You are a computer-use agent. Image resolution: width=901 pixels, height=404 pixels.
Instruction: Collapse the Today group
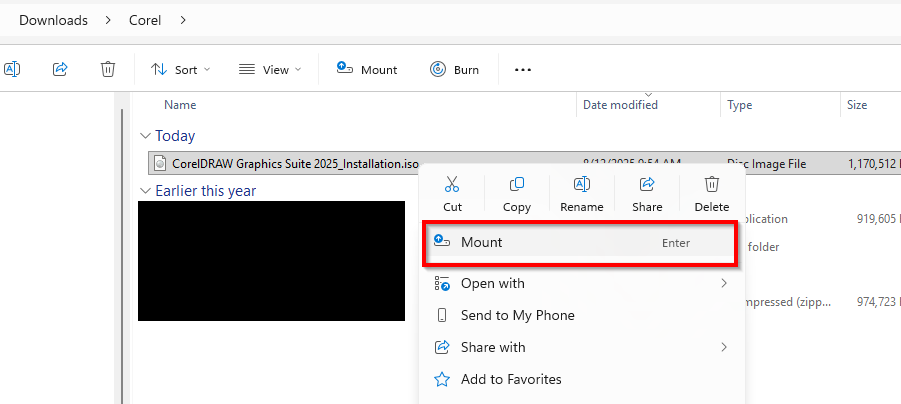click(146, 136)
